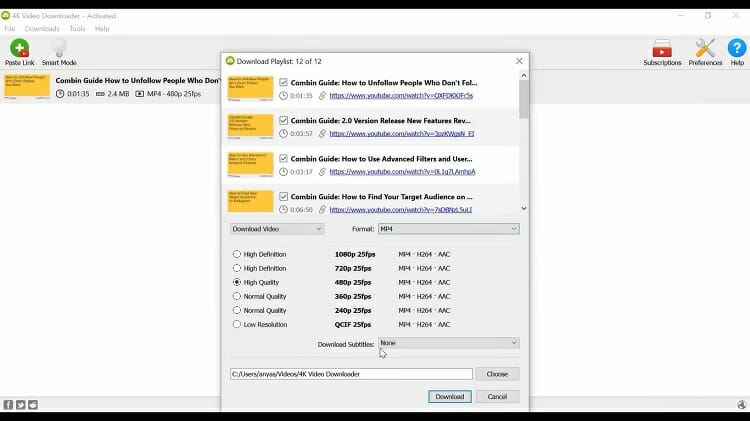The width and height of the screenshot is (750, 421).
Task: Select High Definition 1080p 25fps option
Action: coord(237,254)
